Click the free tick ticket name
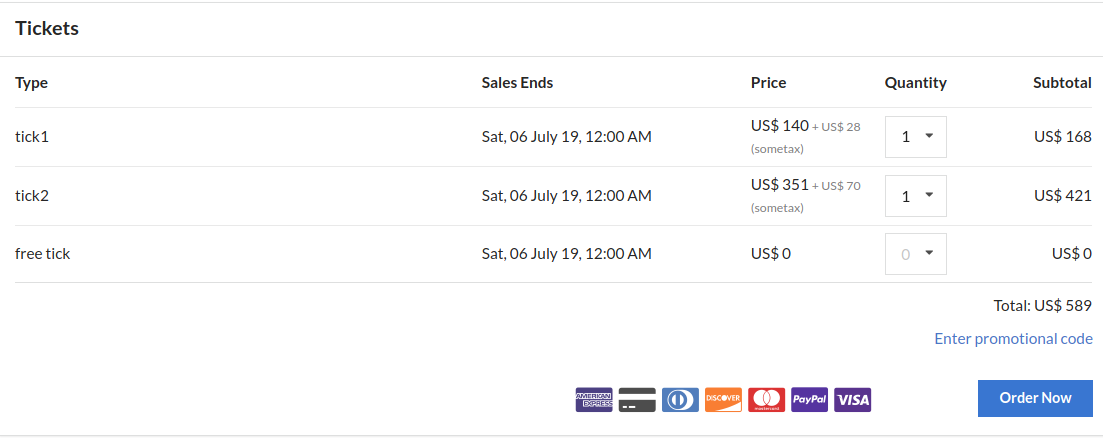Viewport: 1103px width, 438px height. click(43, 254)
